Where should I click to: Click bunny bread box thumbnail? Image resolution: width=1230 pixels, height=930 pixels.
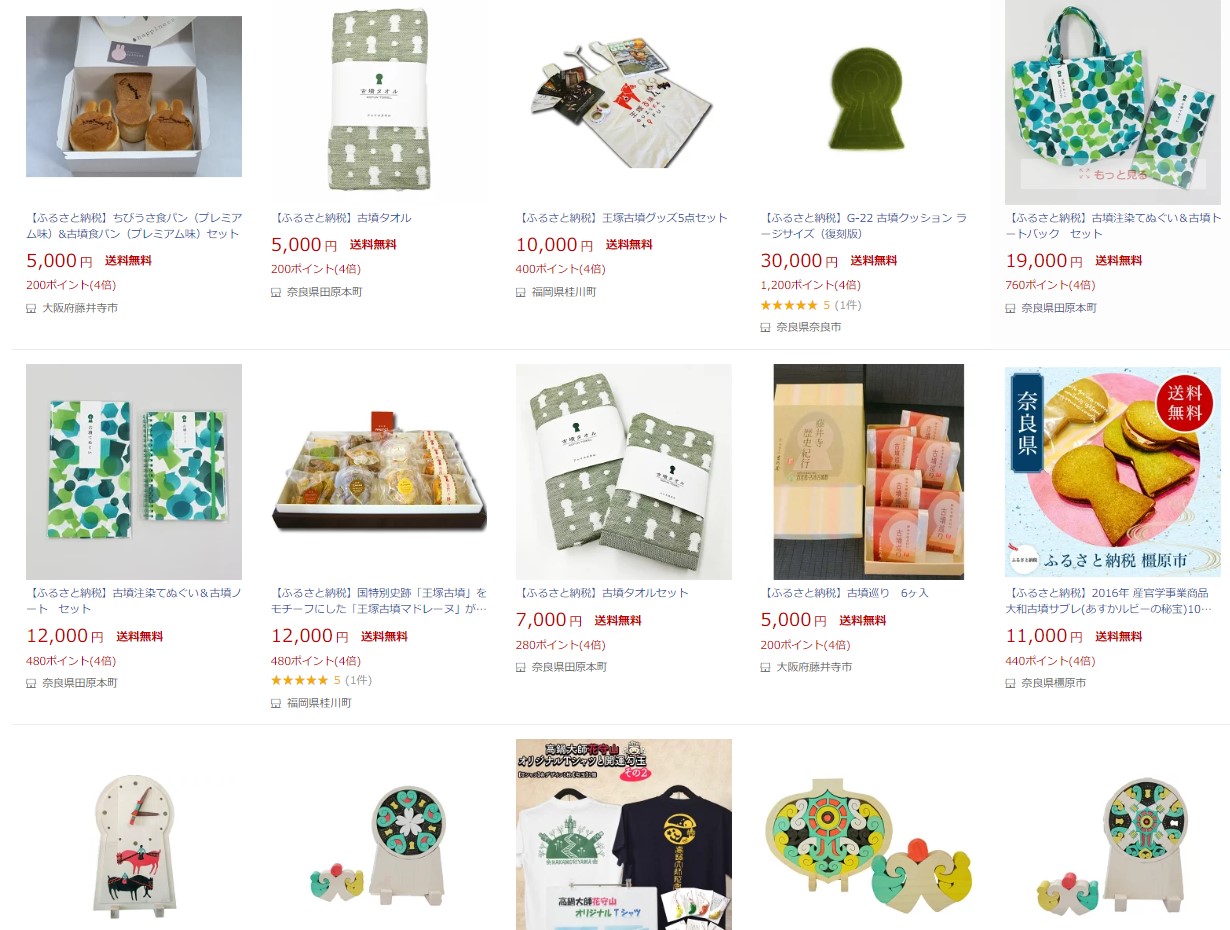pyautogui.click(x=134, y=97)
